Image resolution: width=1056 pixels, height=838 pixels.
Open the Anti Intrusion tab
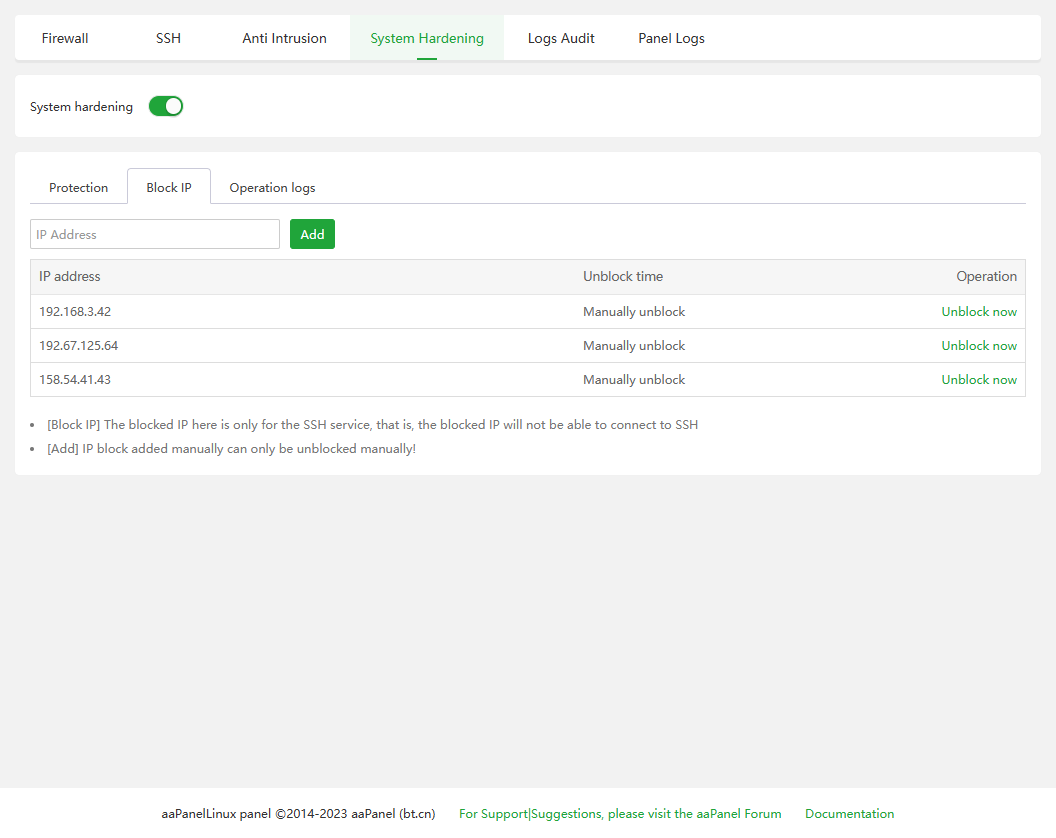click(284, 38)
